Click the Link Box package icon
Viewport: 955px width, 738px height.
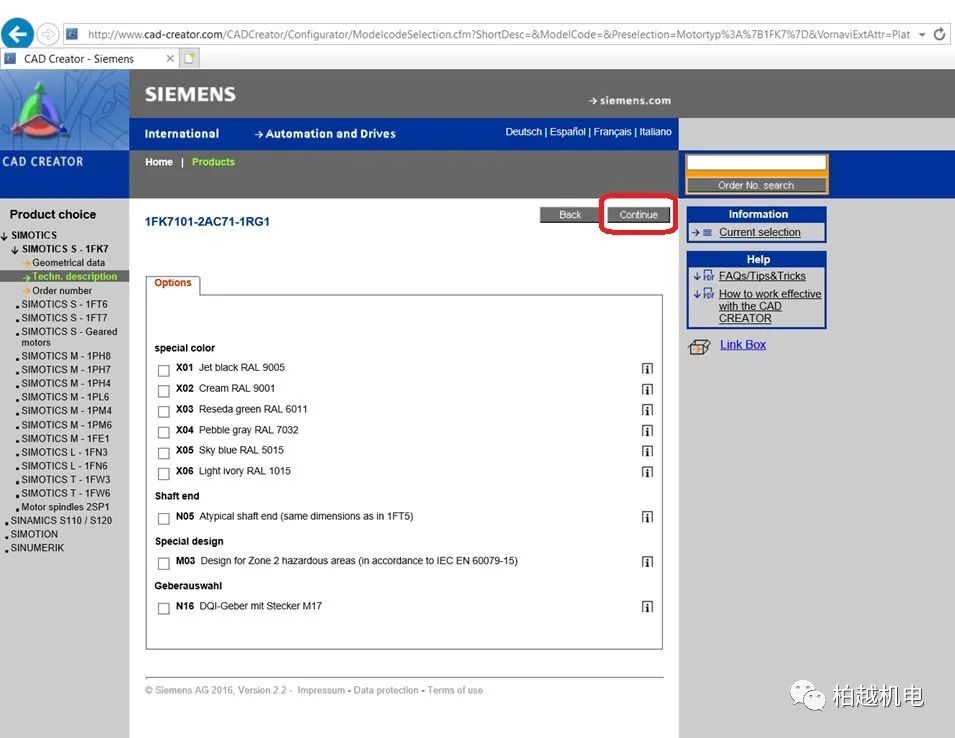(x=699, y=346)
